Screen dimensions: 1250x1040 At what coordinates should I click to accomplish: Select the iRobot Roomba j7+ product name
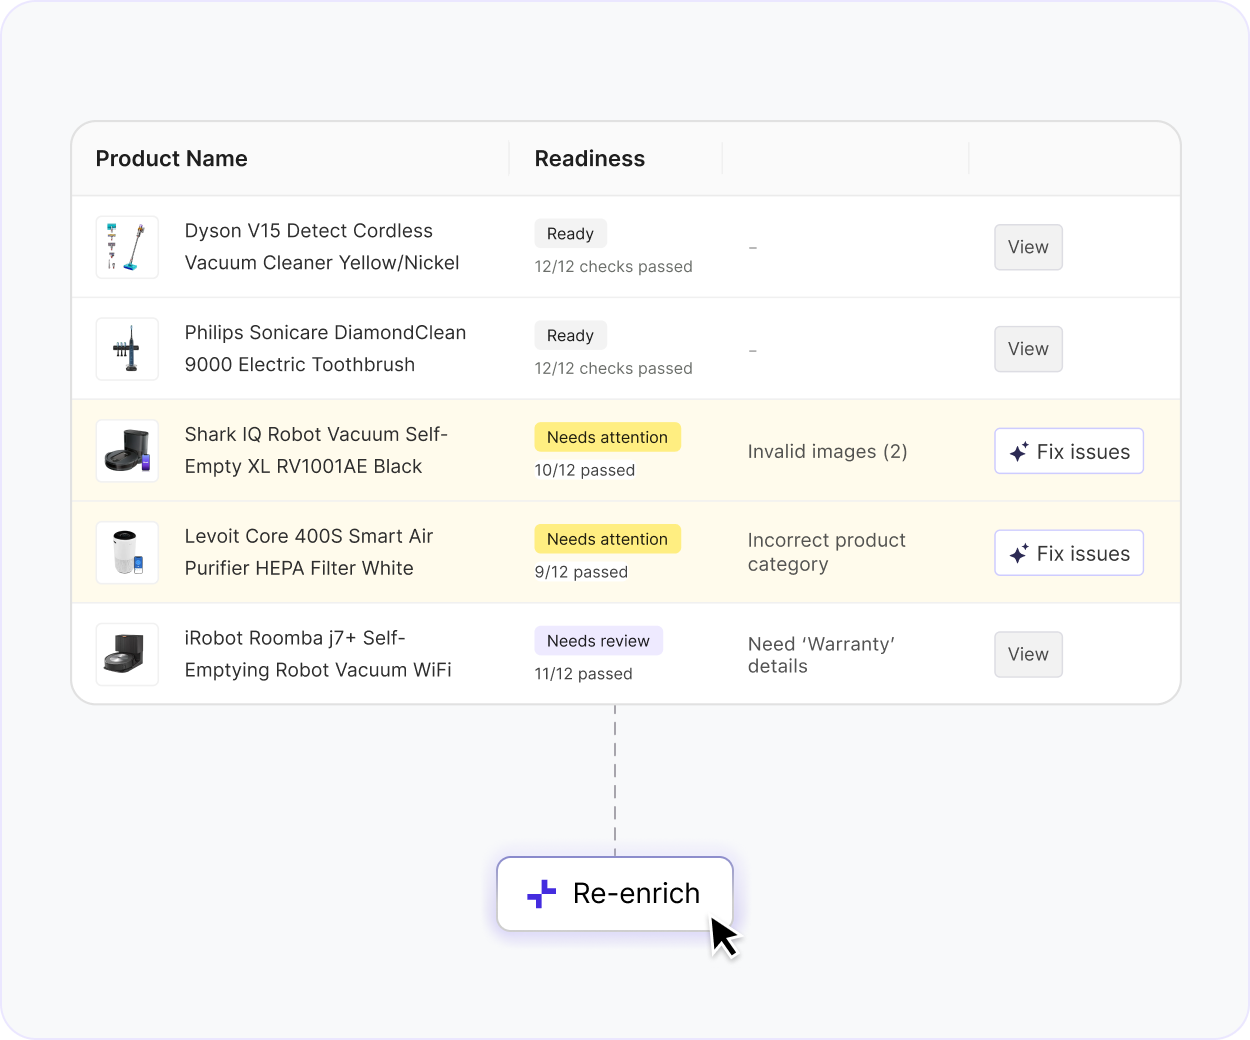(318, 654)
